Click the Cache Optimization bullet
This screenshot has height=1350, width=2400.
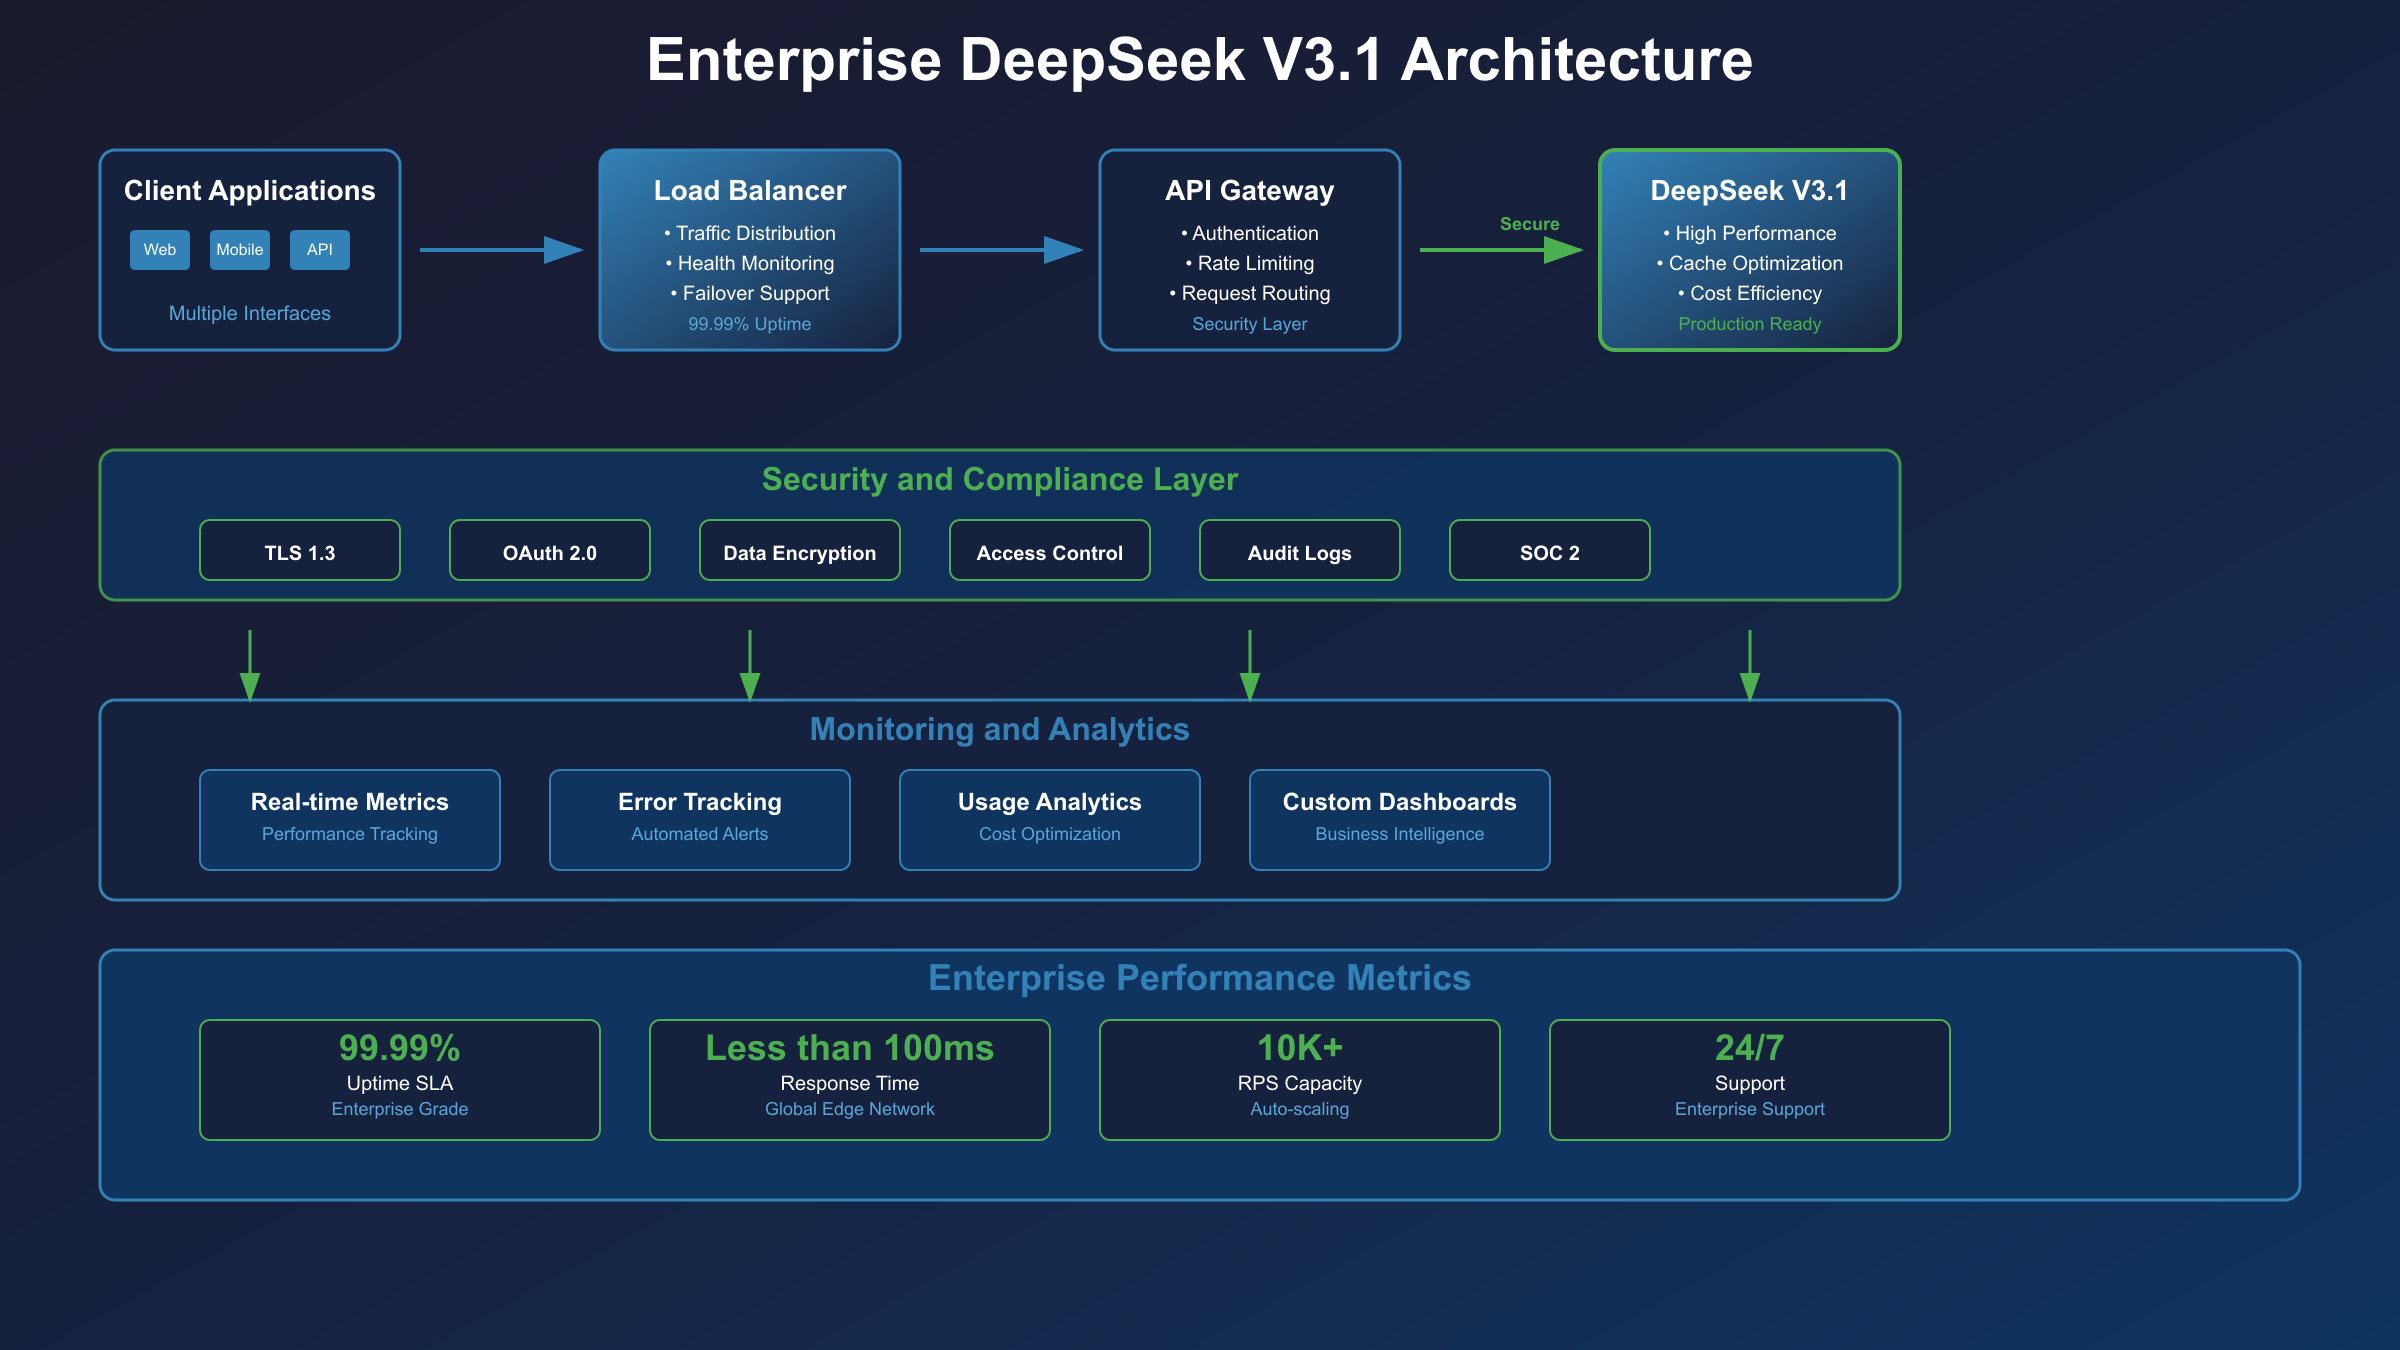coord(1750,263)
